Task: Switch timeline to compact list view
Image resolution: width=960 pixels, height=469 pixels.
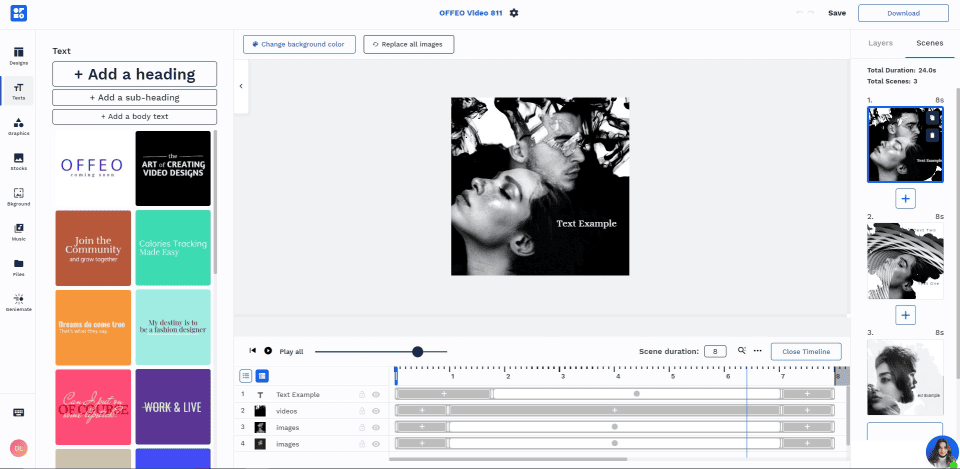Action: (246, 376)
